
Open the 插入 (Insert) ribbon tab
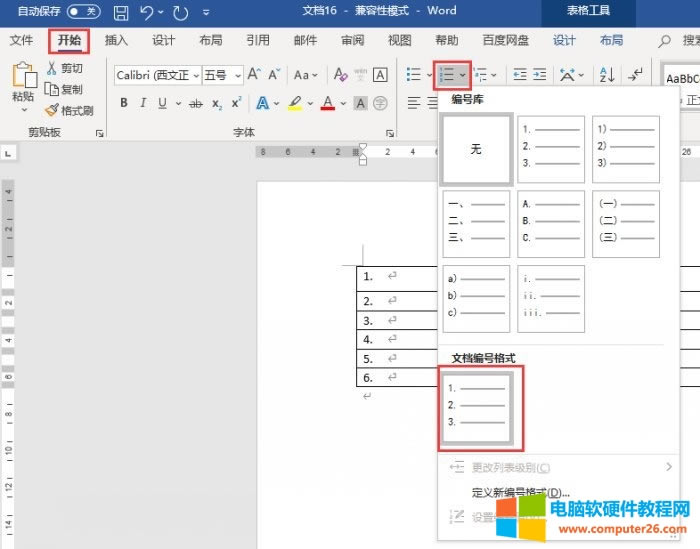point(116,40)
